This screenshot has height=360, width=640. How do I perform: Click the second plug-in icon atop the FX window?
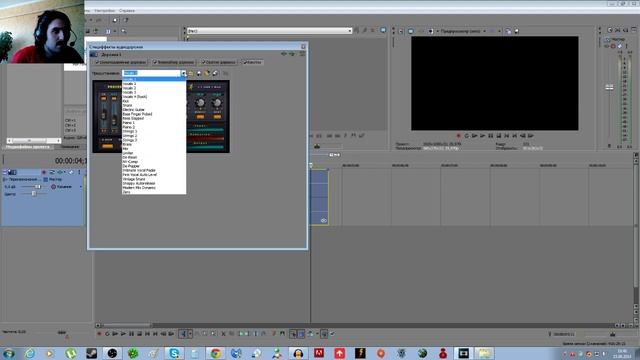(x=292, y=54)
